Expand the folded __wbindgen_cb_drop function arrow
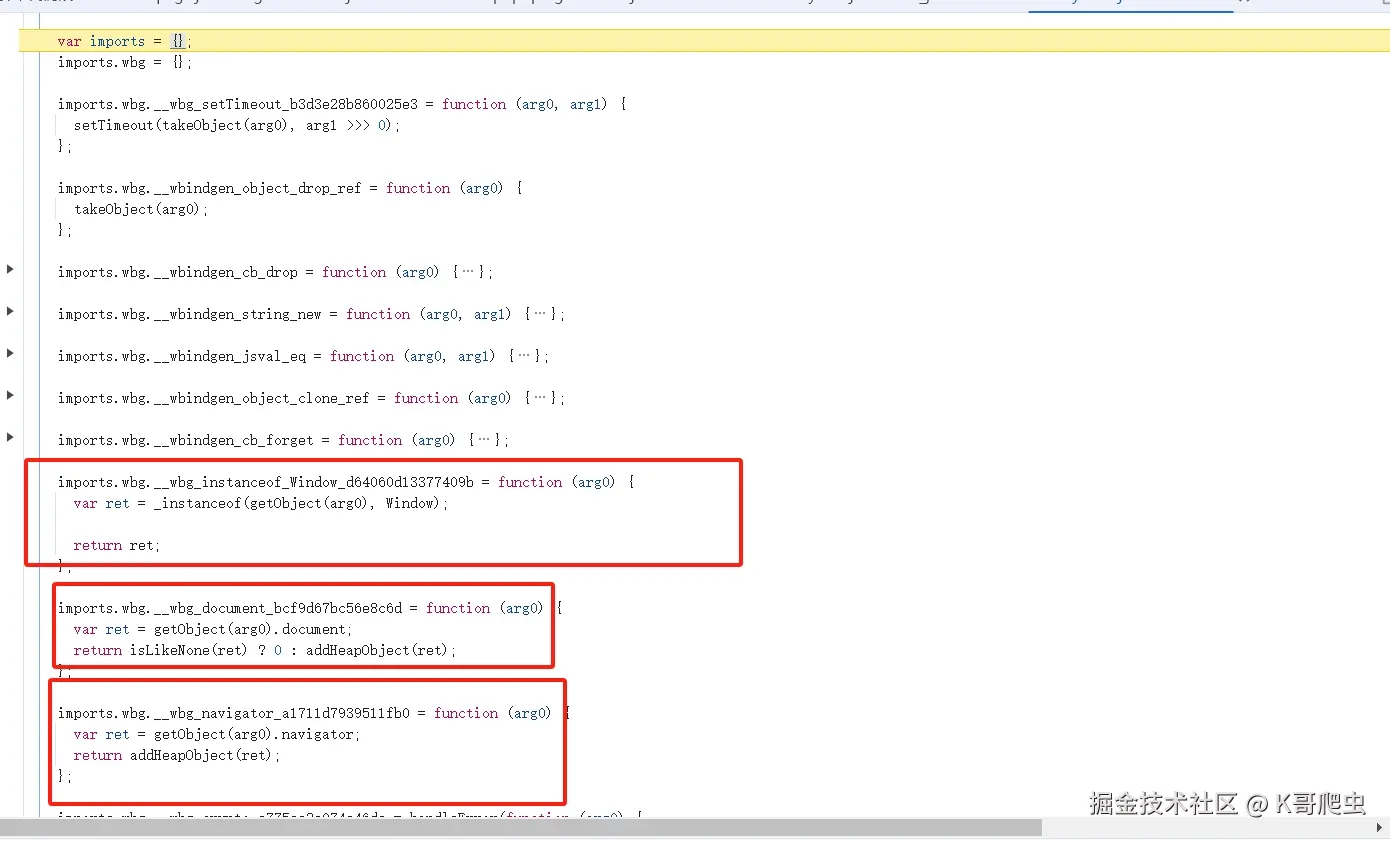This screenshot has height=841, width=1390. coord(10,269)
